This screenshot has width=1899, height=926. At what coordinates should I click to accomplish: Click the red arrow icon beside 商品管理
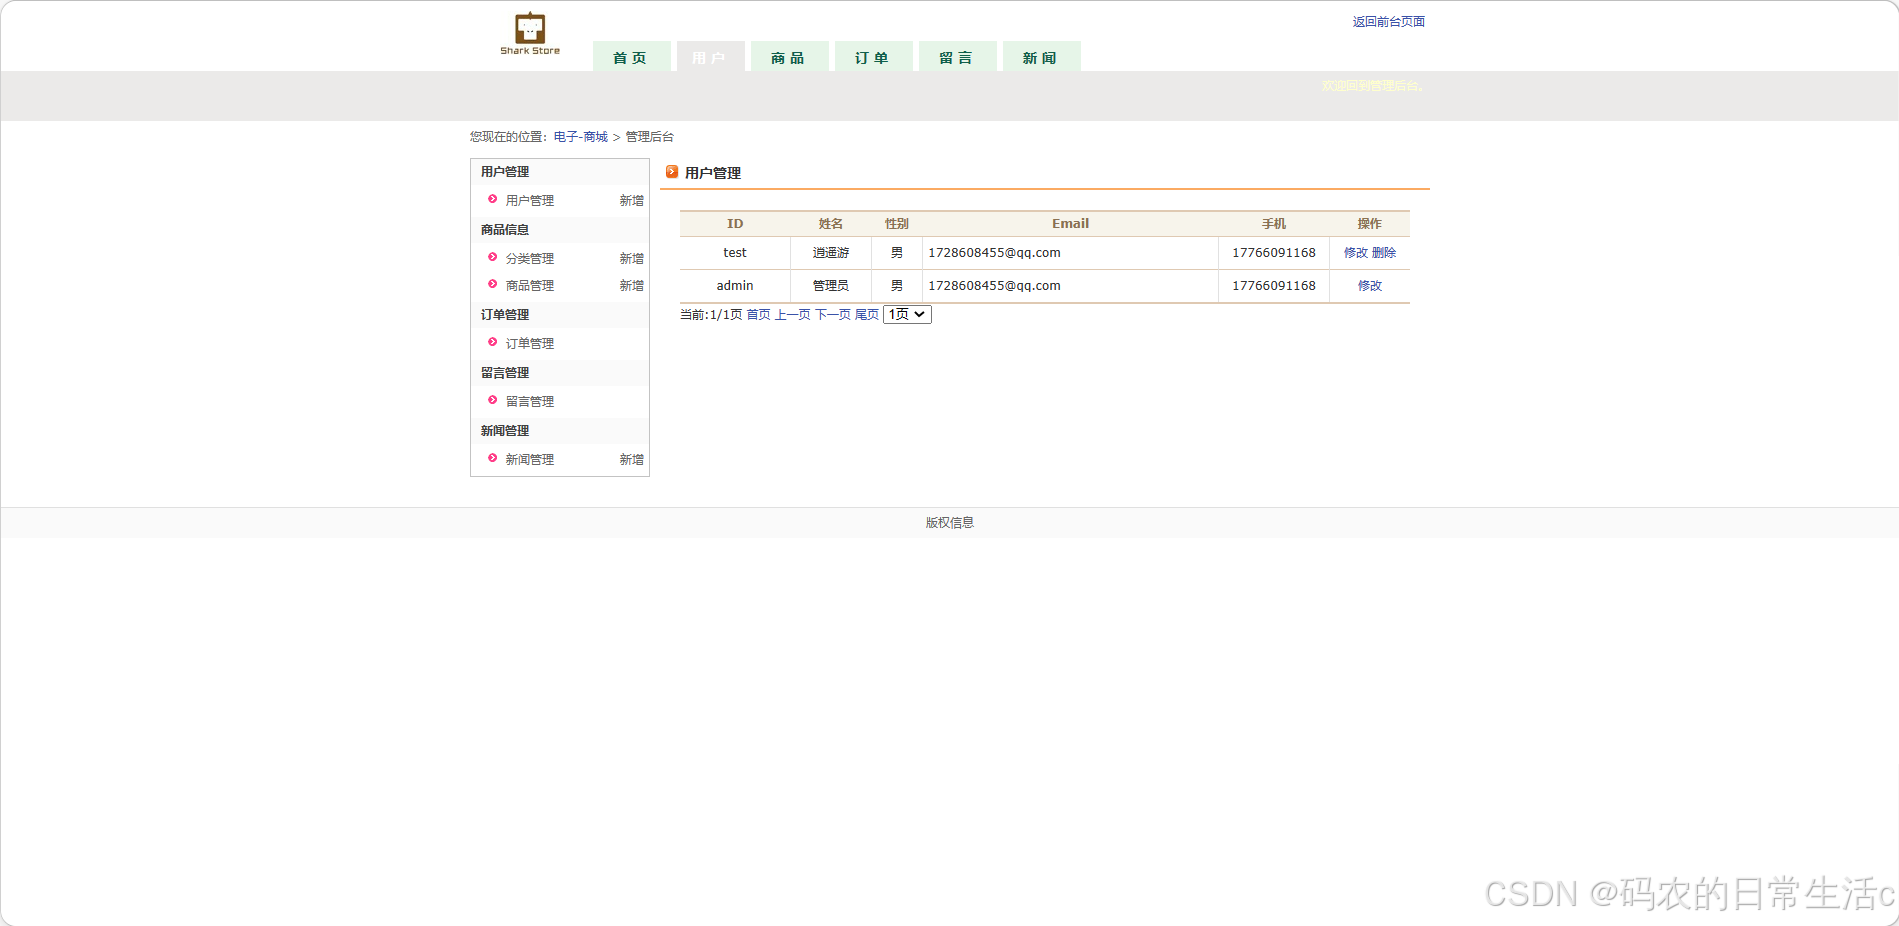[492, 285]
